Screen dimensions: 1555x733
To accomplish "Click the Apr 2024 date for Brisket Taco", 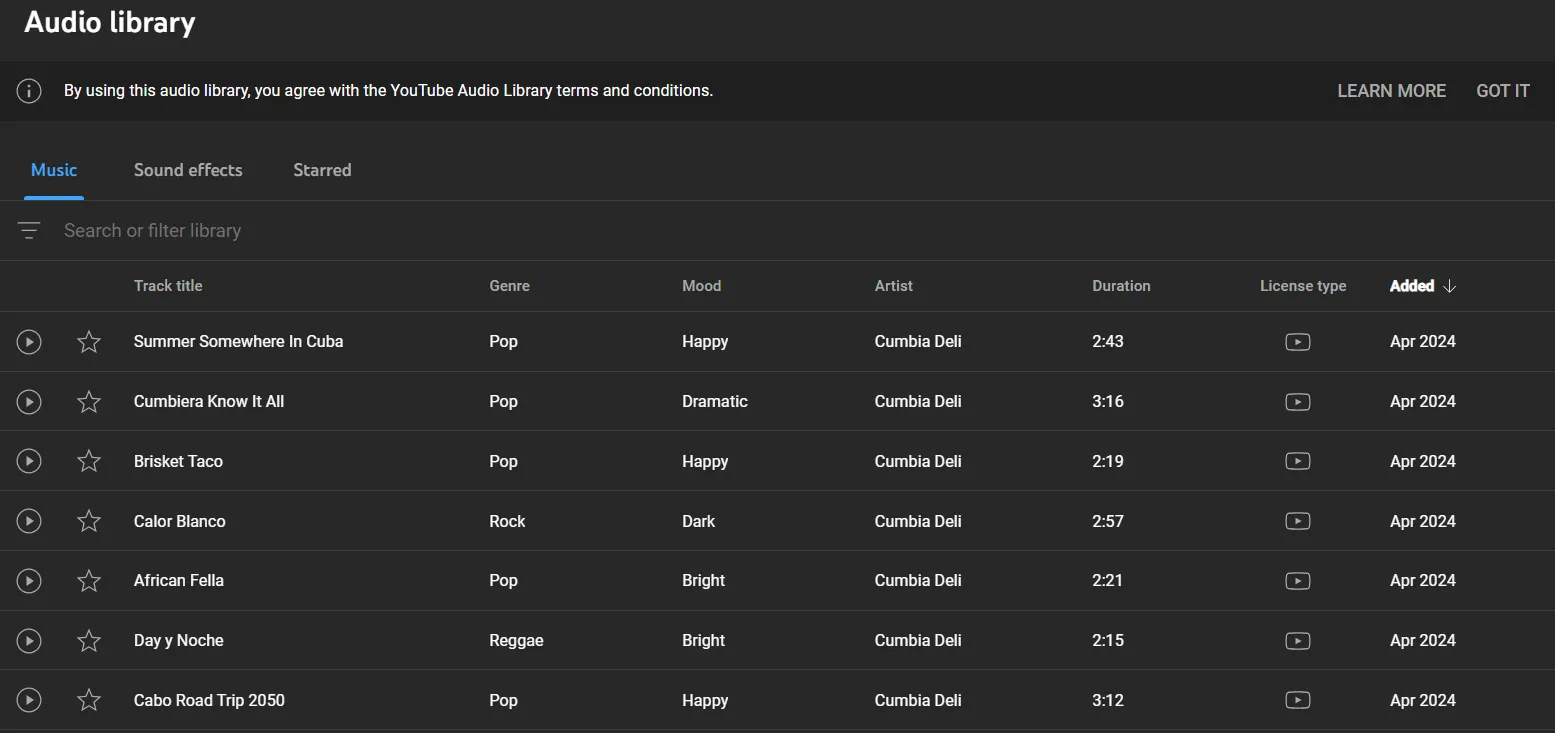I will point(1422,461).
